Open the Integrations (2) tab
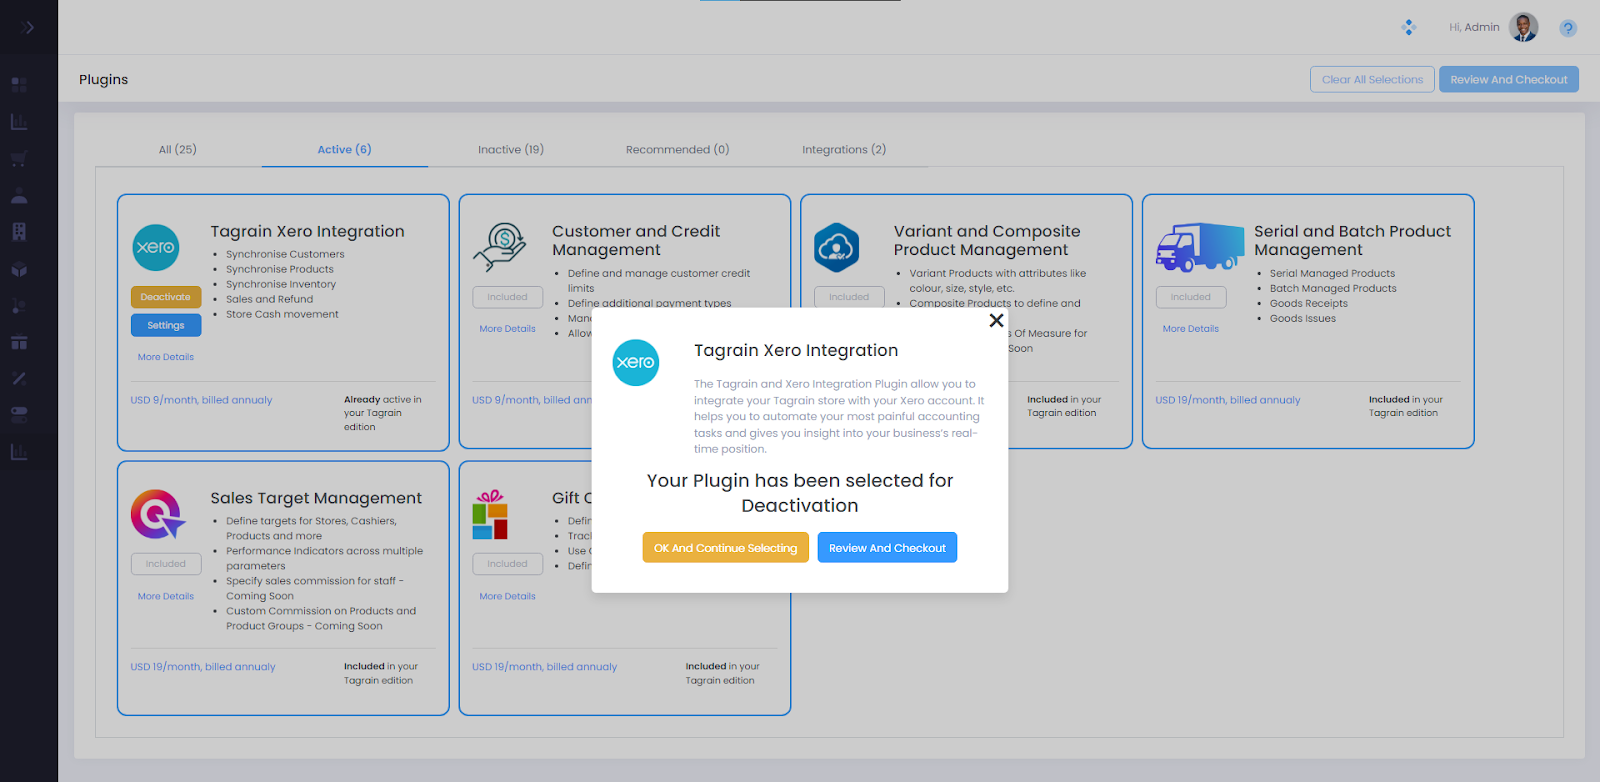Screen dimensions: 1600x782 [x=844, y=149]
